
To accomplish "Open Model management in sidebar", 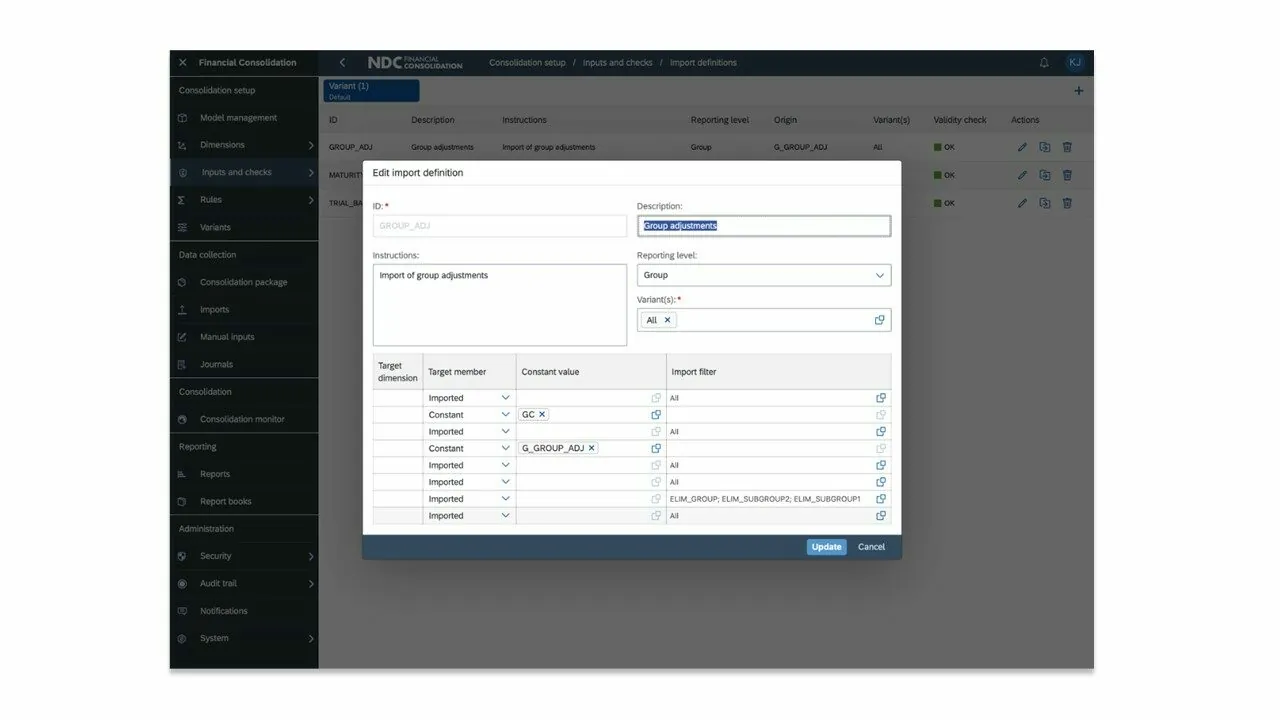I will point(238,118).
